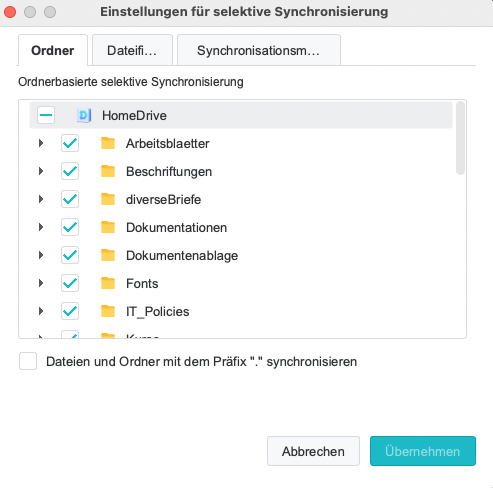Click the diverseBriefe folder icon
This screenshot has height=488, width=493.
108,199
